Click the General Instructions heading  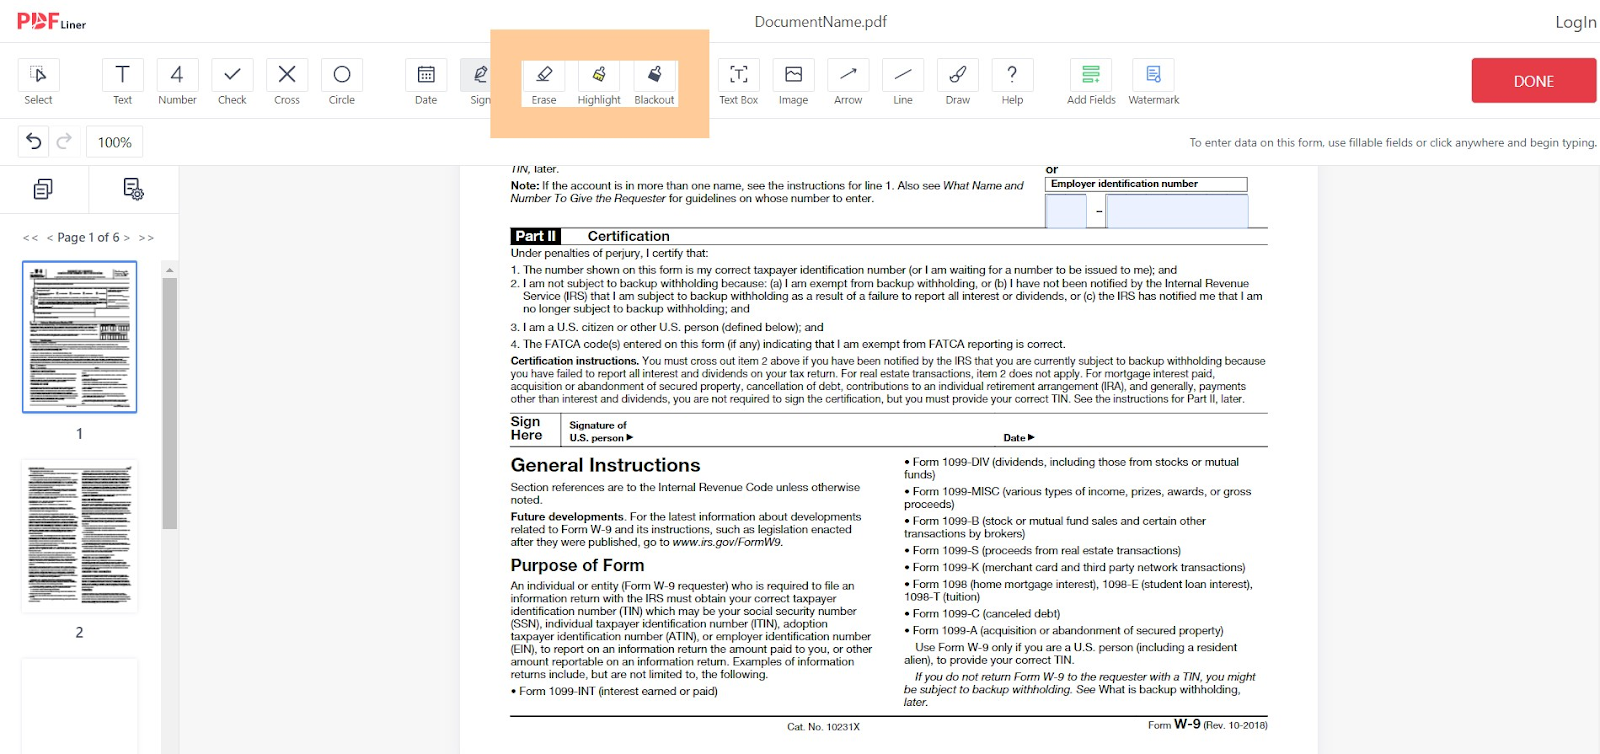605,465
